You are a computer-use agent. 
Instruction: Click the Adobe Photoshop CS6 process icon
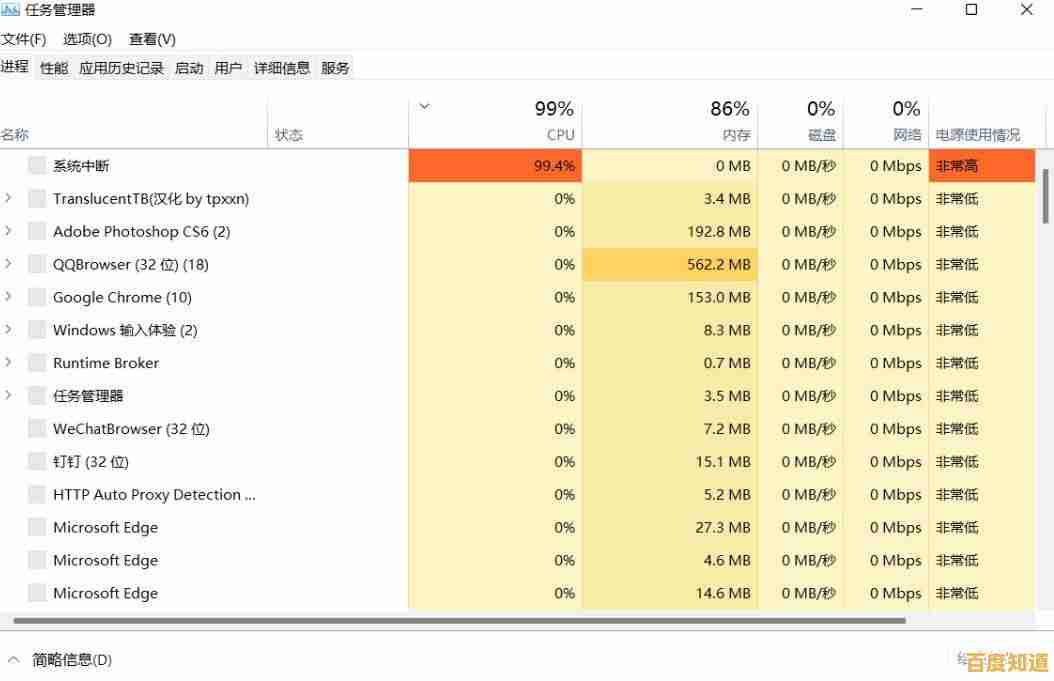[36, 231]
